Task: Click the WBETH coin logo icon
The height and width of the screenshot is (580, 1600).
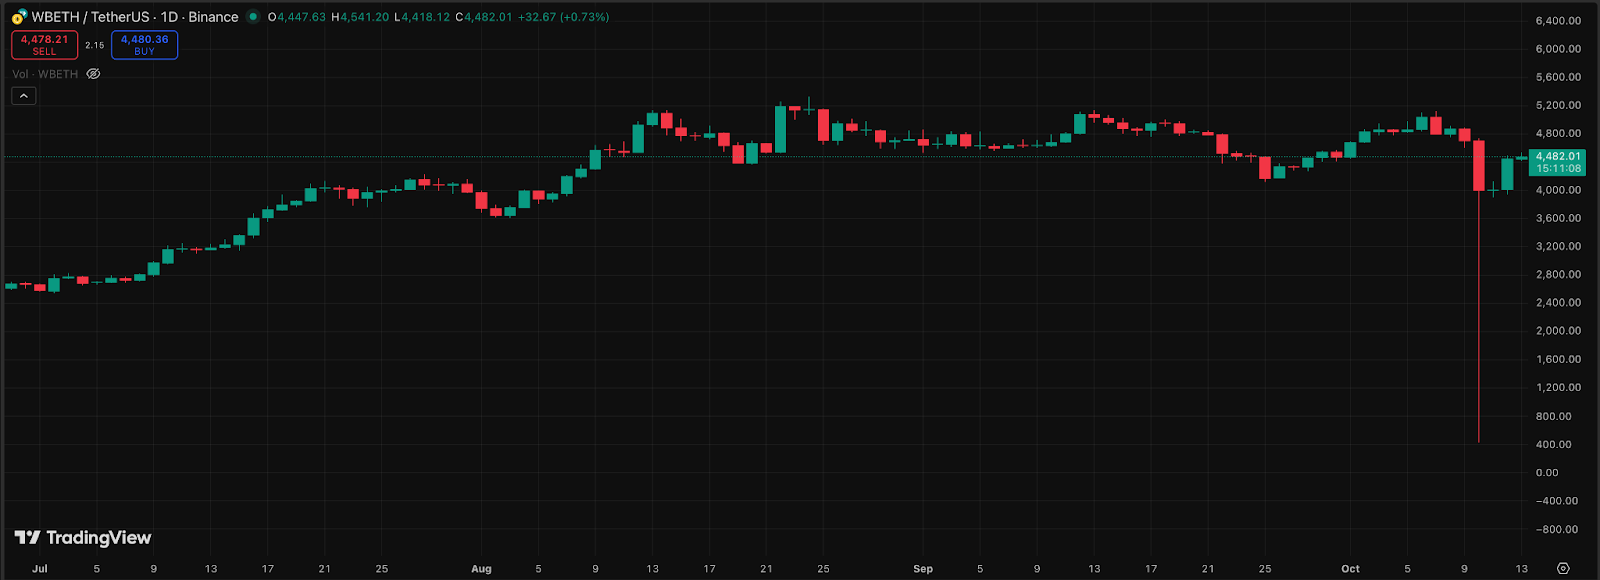Action: tap(19, 17)
